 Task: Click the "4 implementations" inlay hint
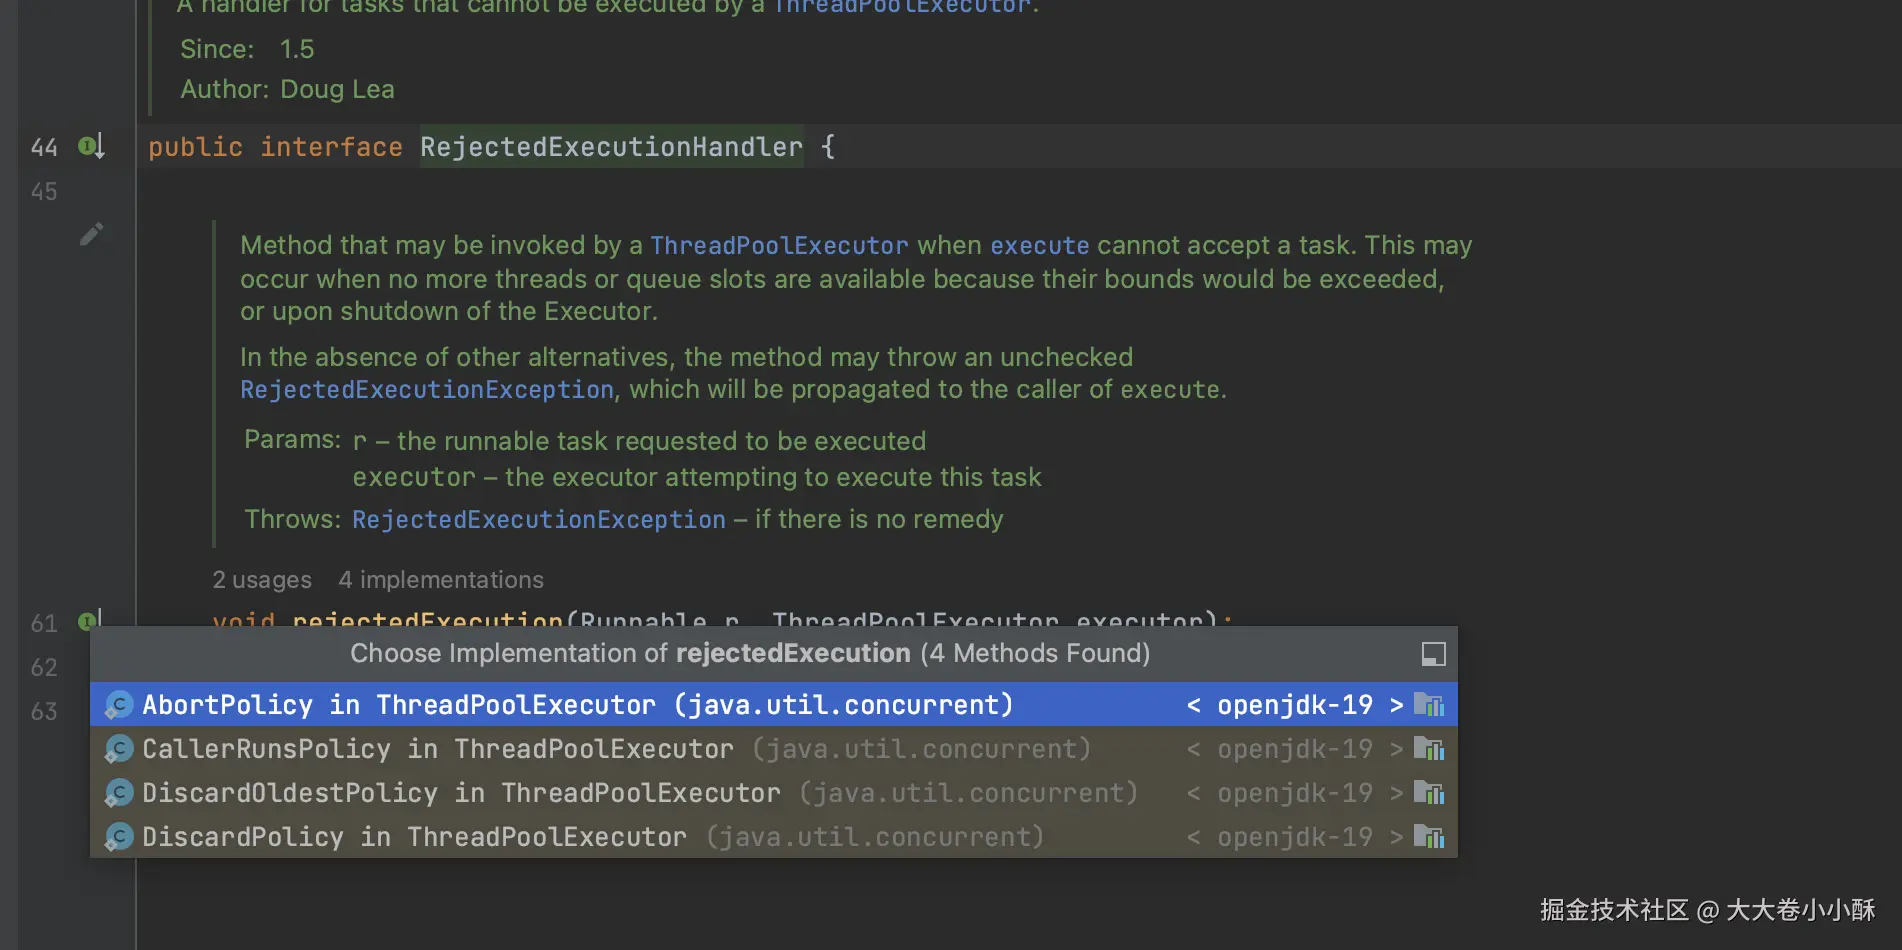tap(440, 580)
